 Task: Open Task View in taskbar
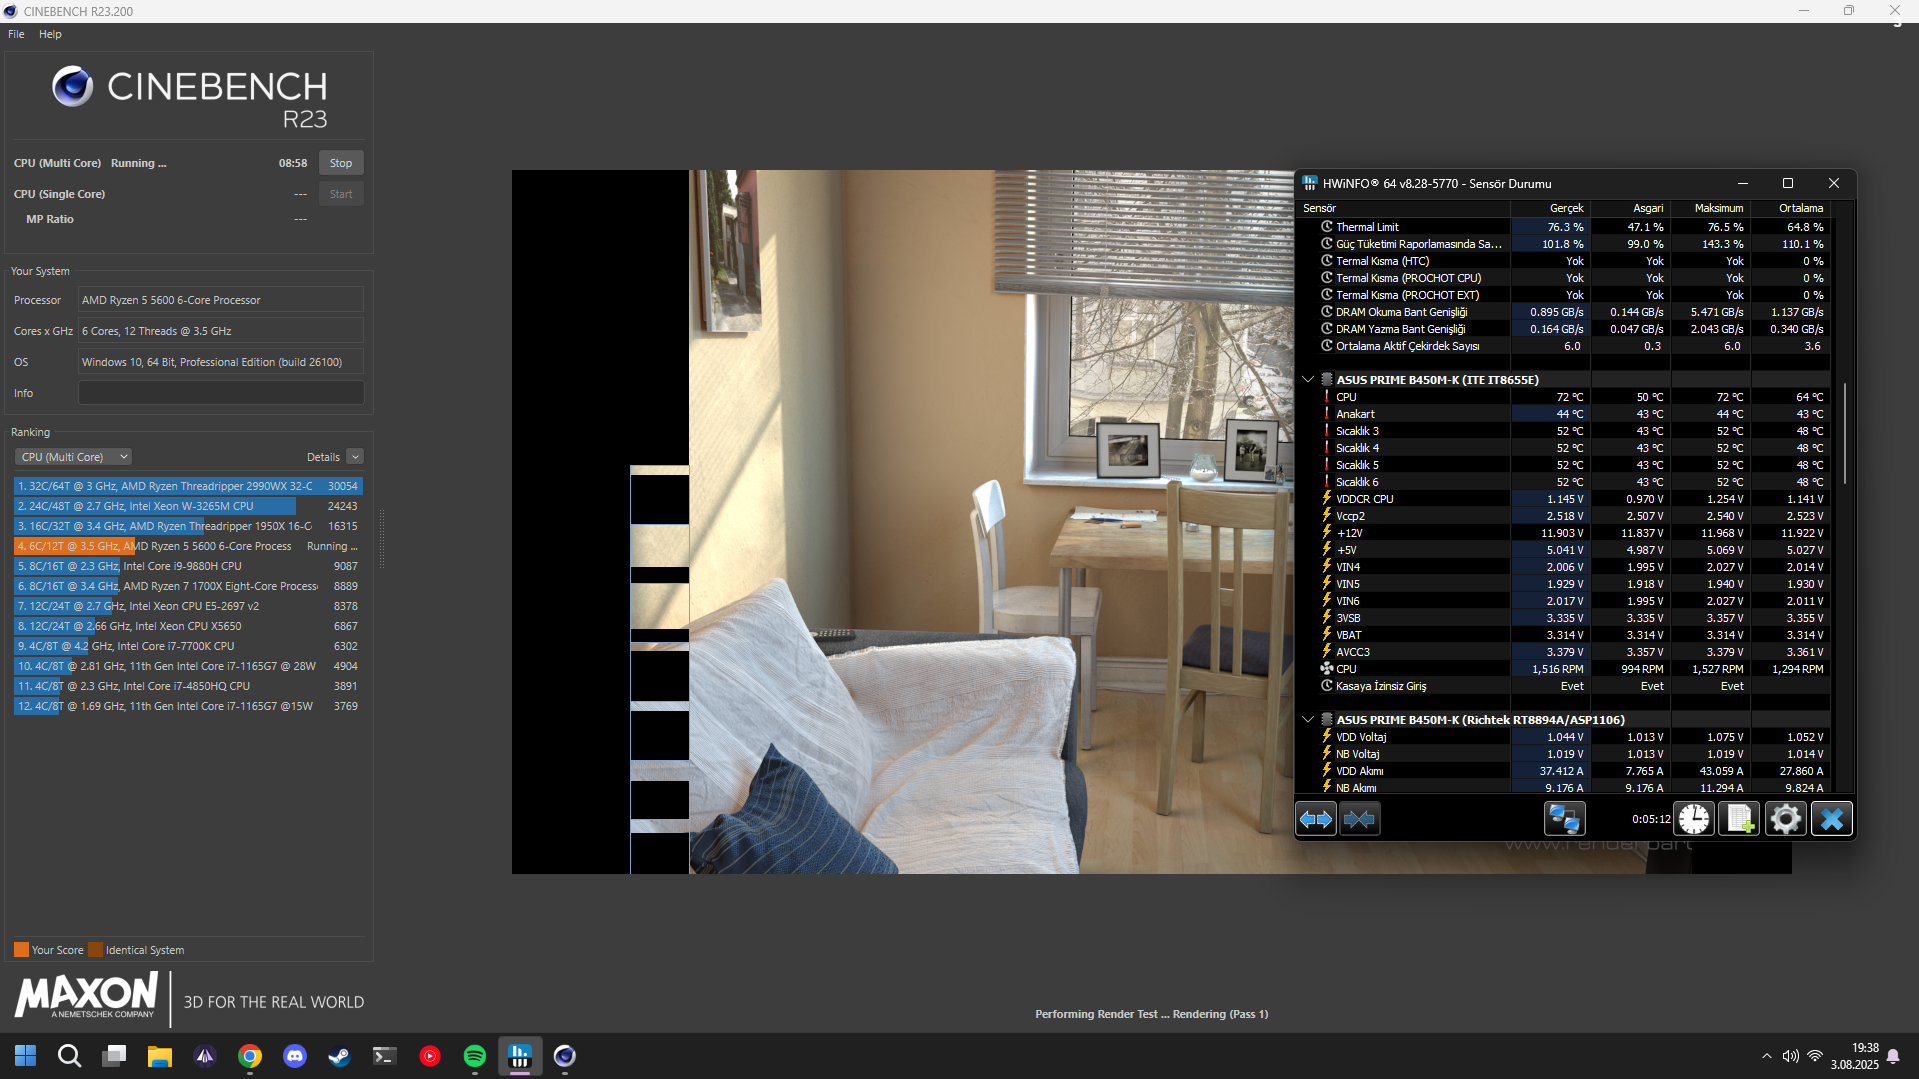(x=114, y=1056)
